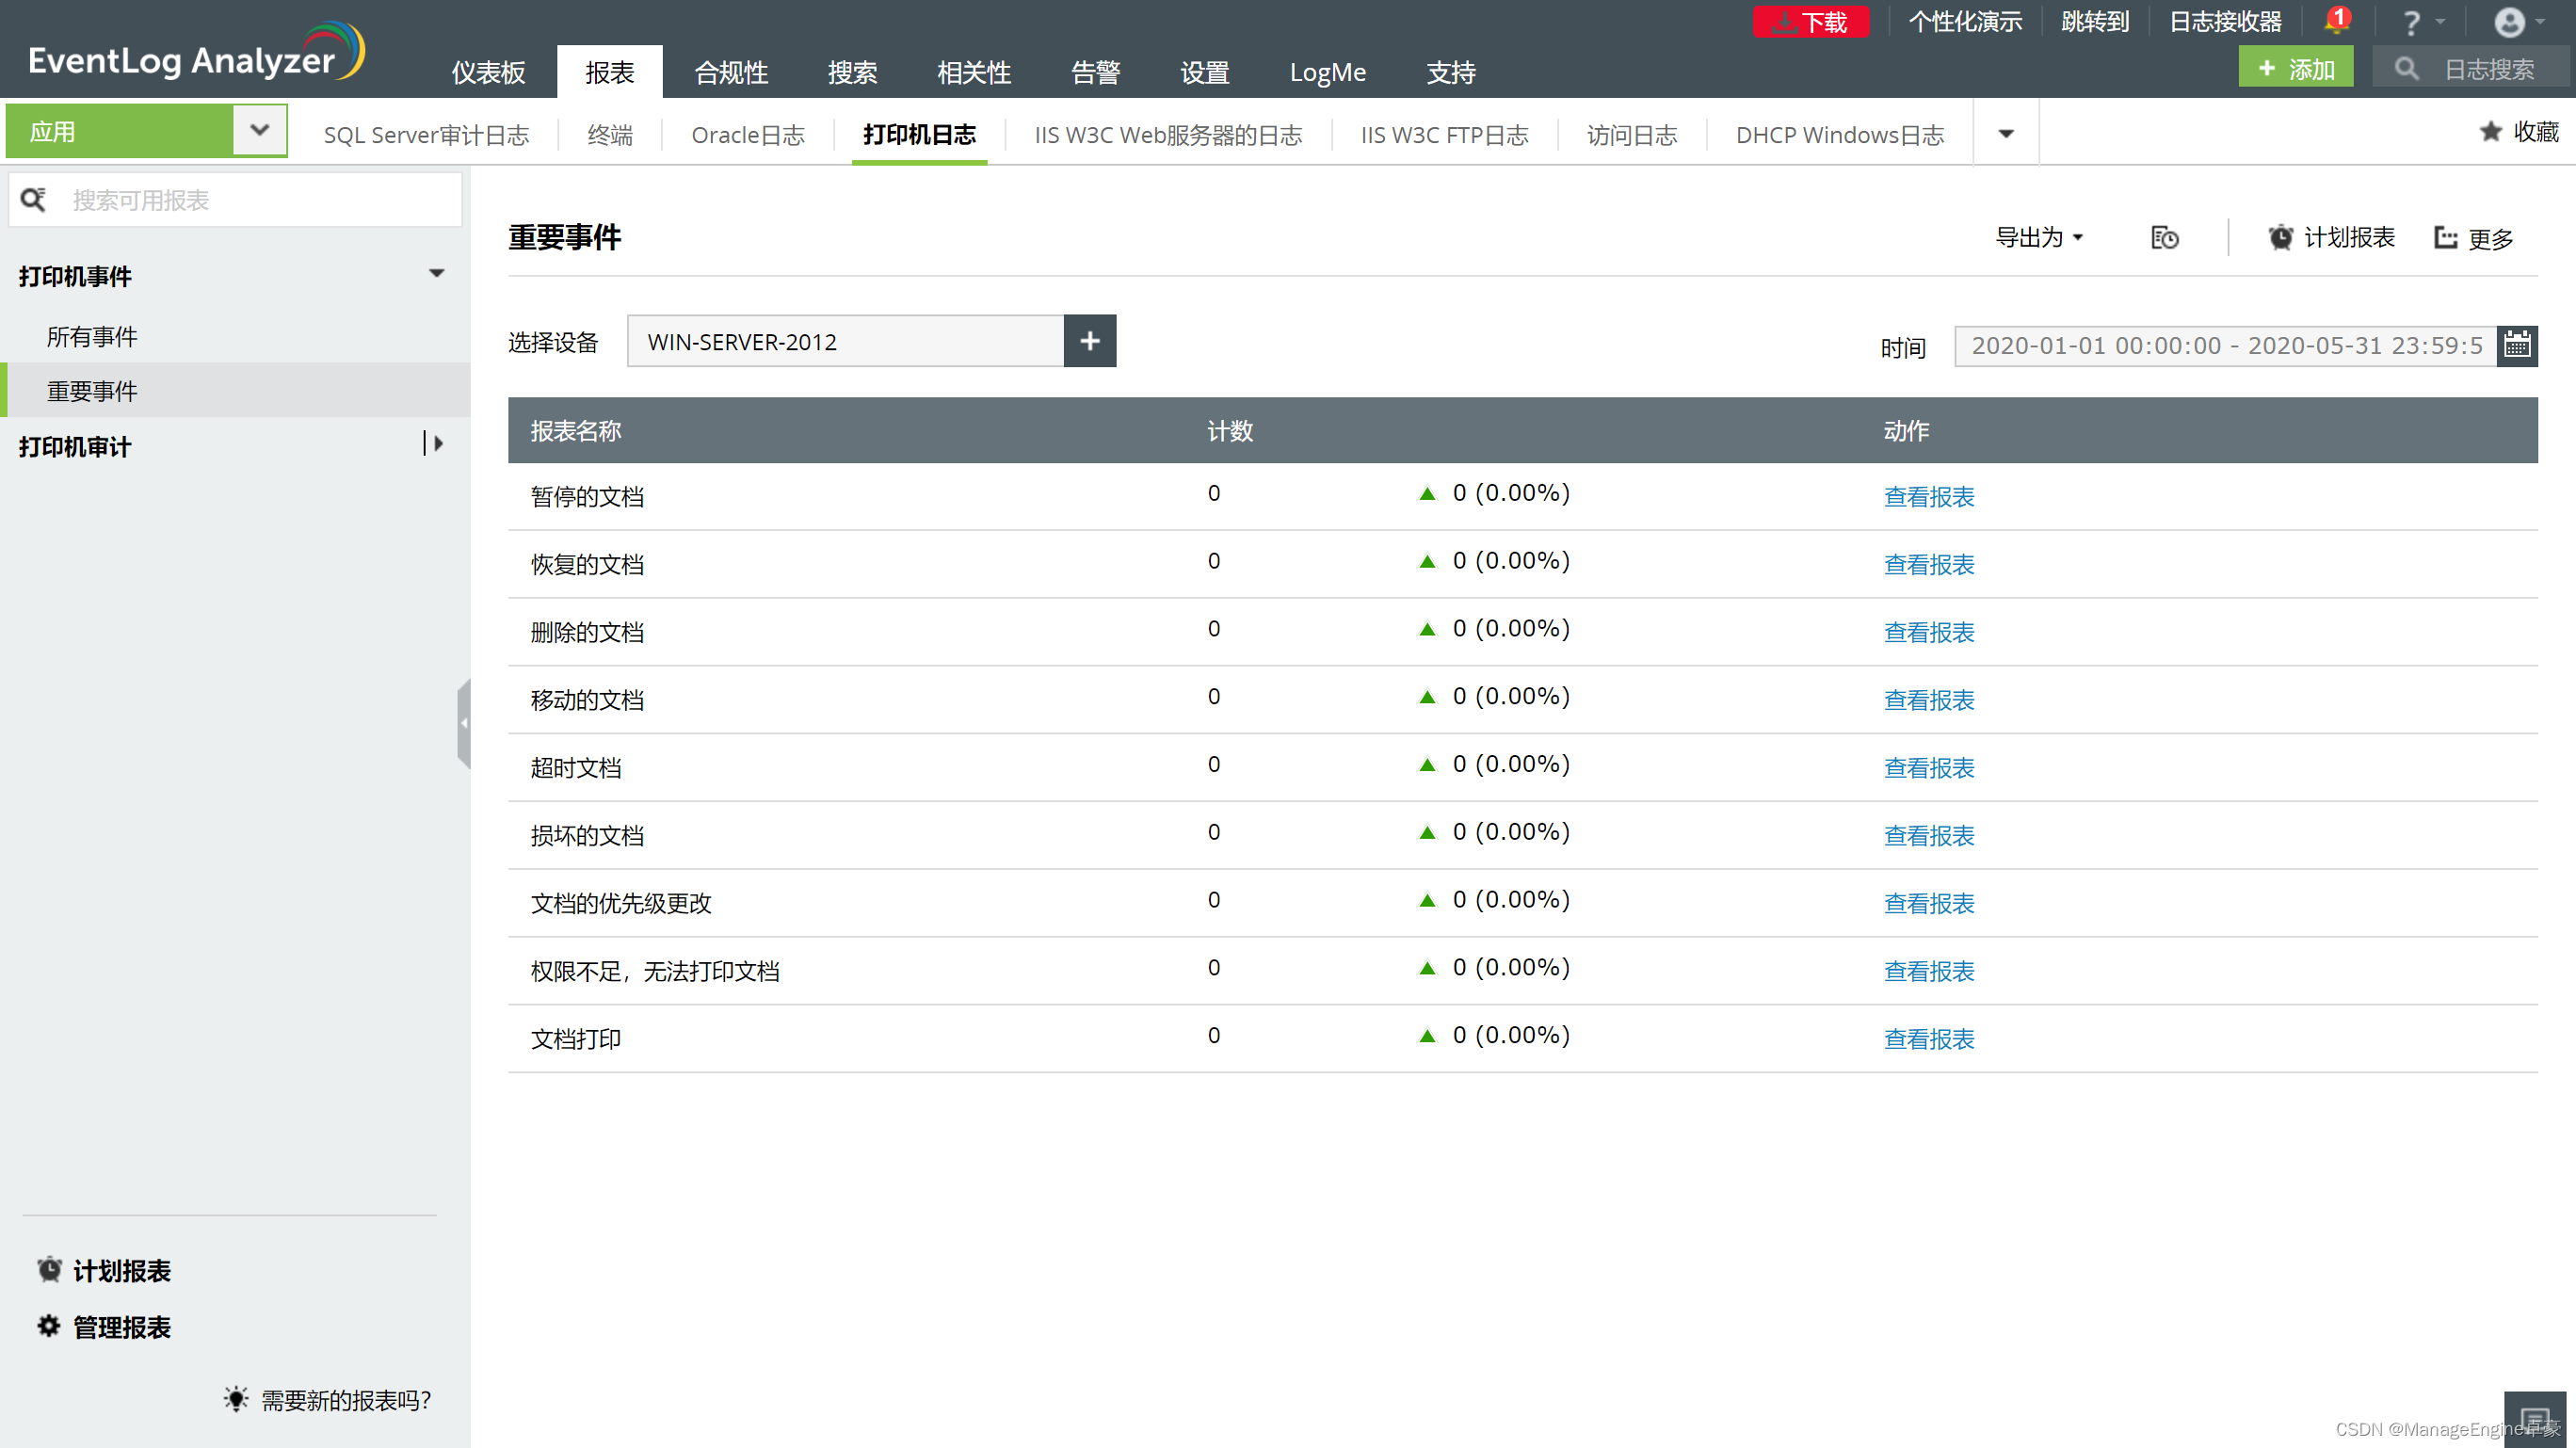Click the 搜索可用报表 search field
Viewport: 2576px width, 1448px height.
point(235,200)
